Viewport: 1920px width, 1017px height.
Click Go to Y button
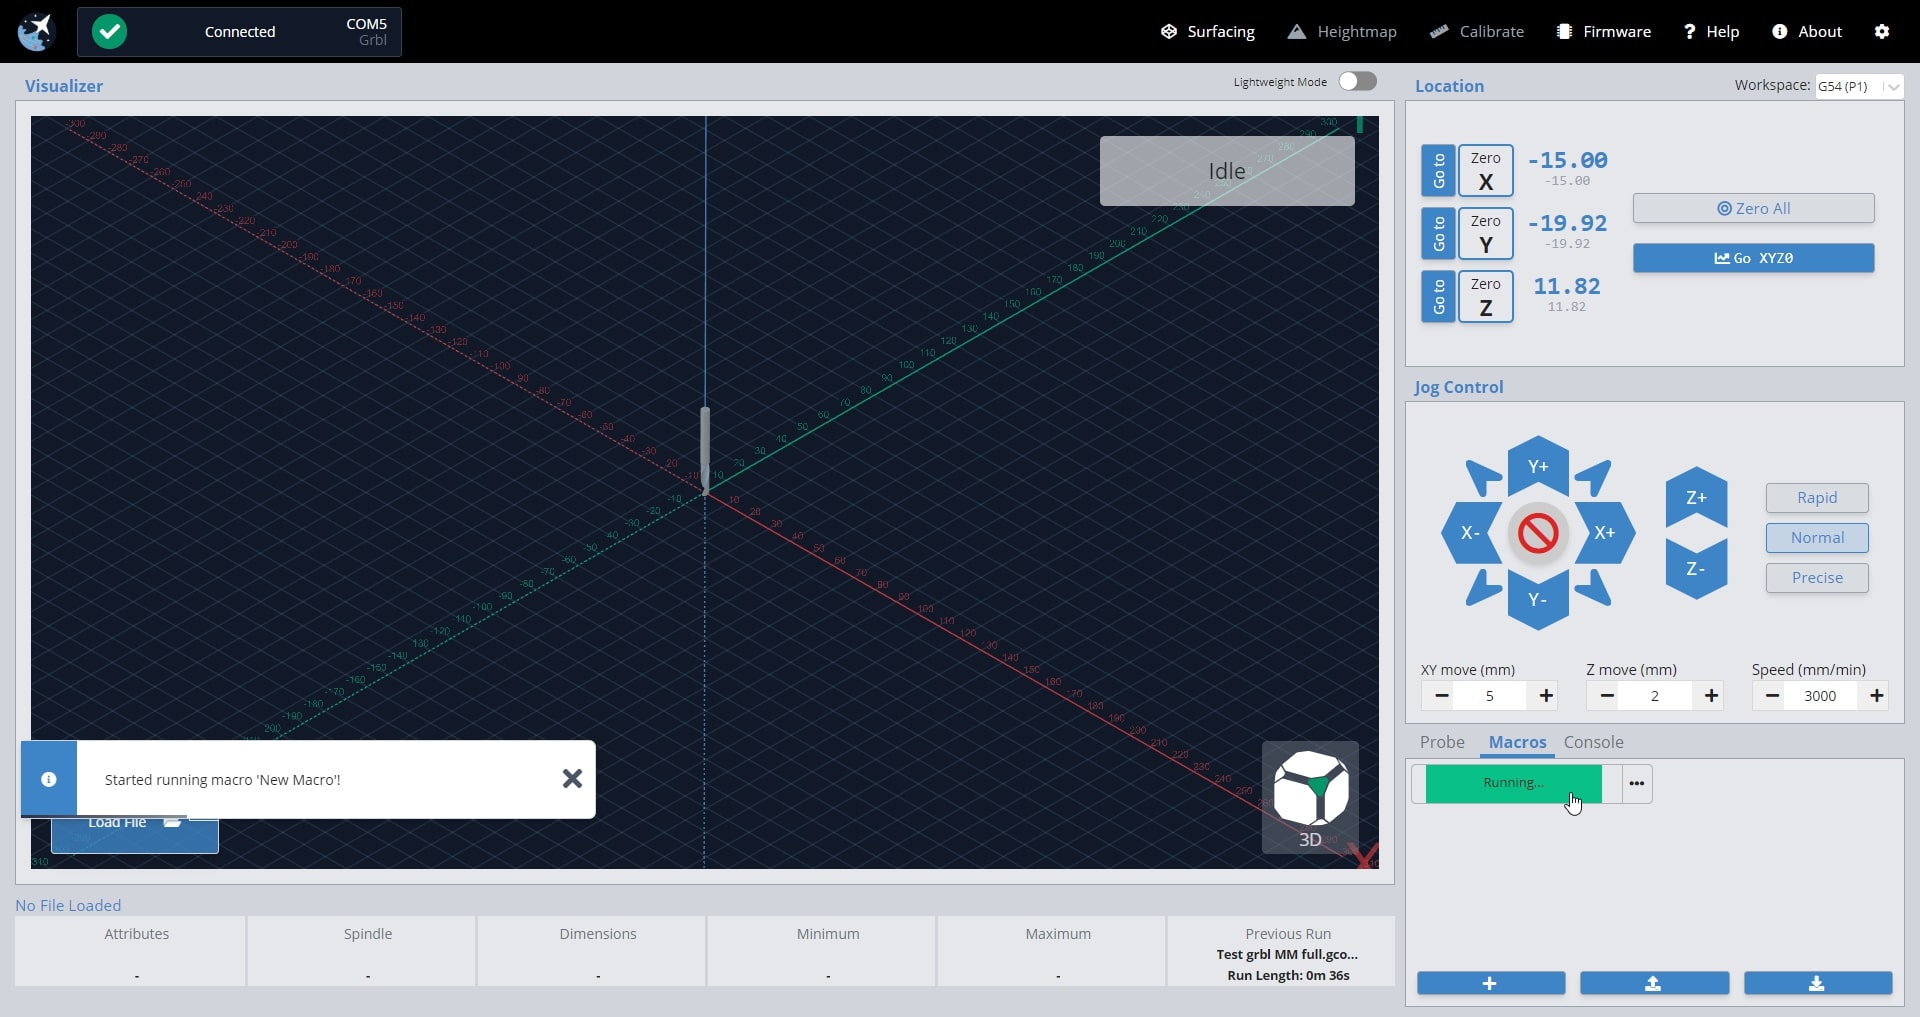click(1438, 233)
